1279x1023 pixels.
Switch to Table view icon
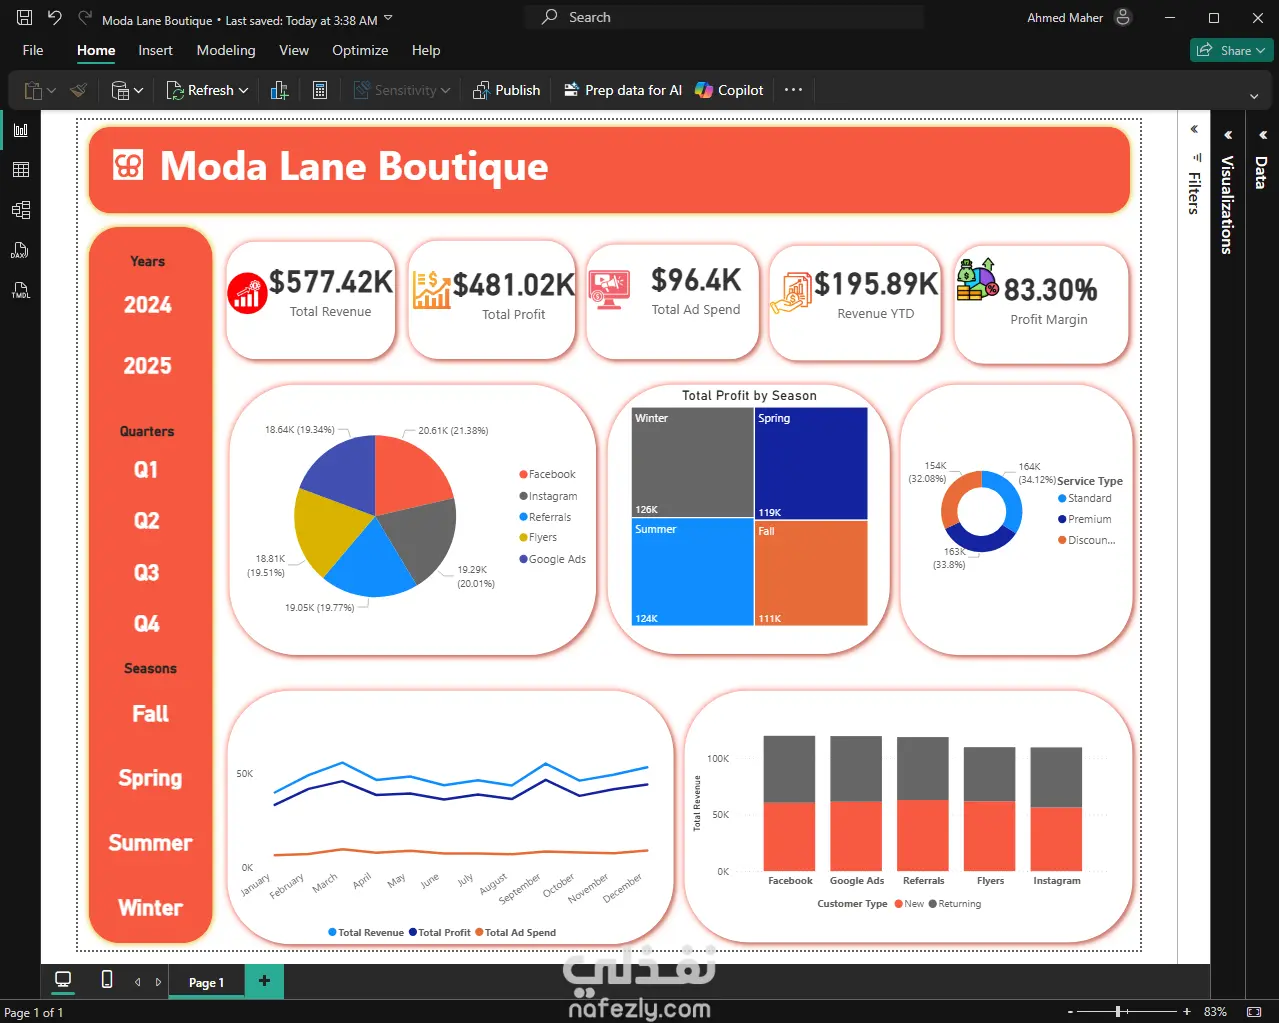tap(21, 170)
